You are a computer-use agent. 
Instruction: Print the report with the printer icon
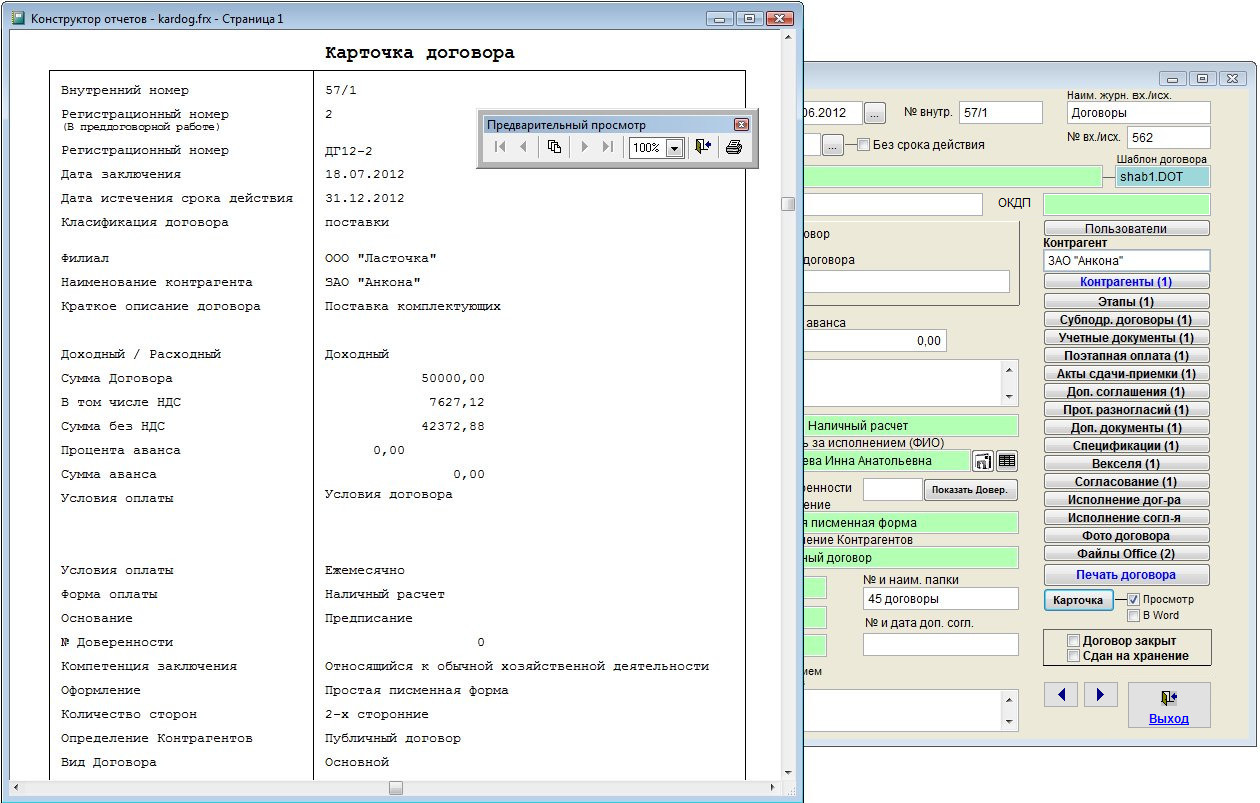[733, 147]
